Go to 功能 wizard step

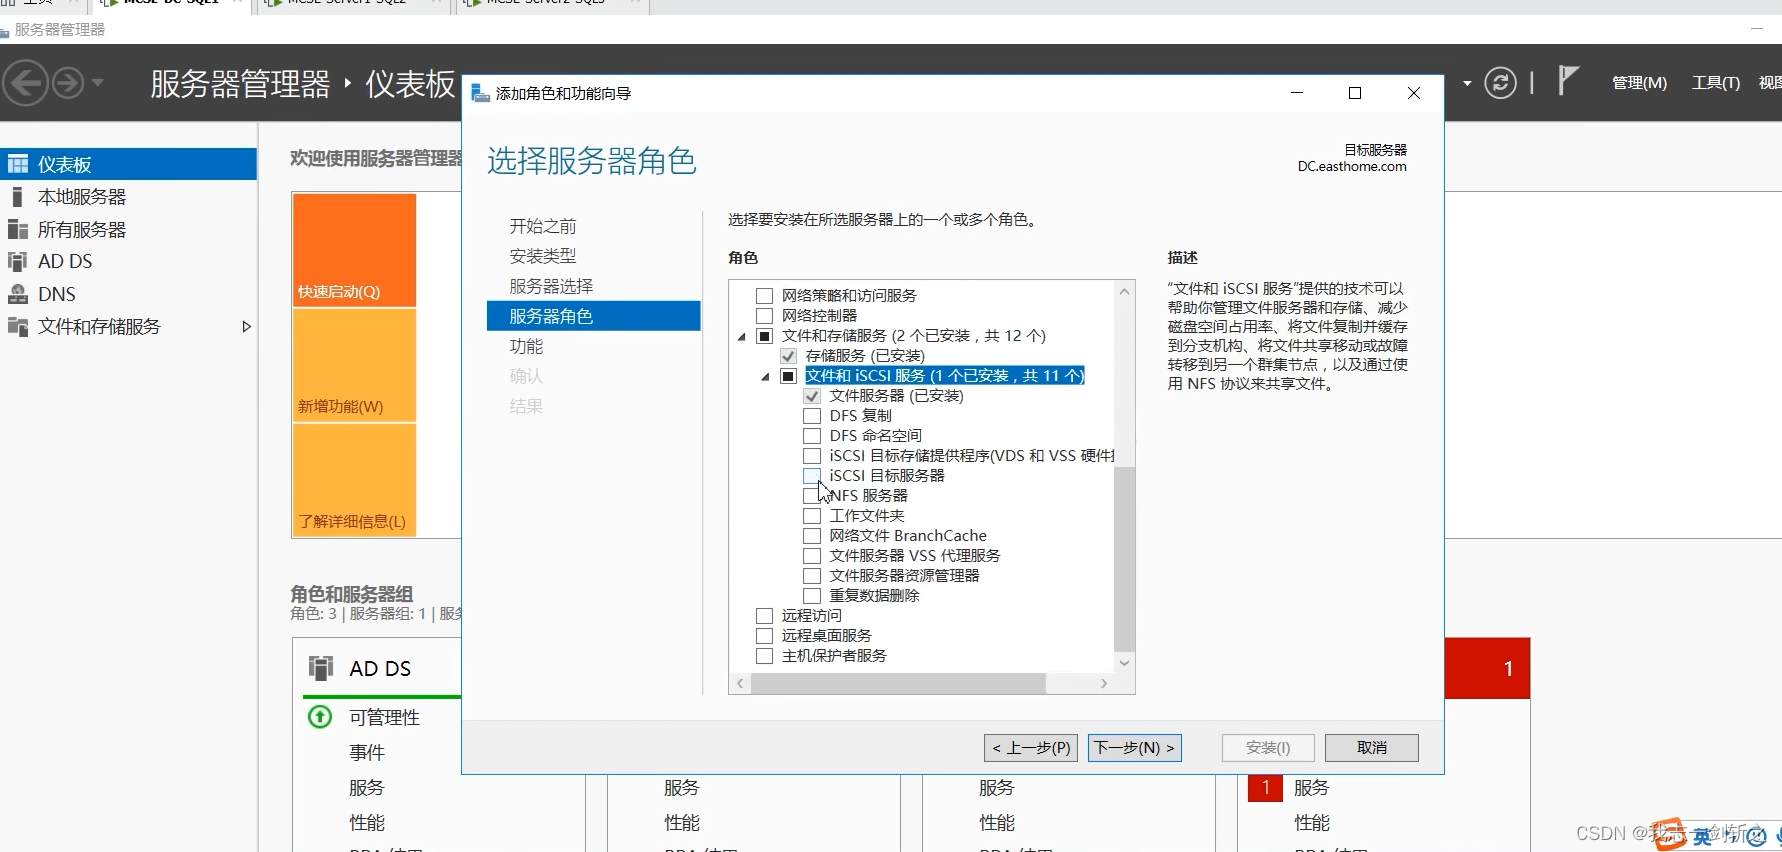(526, 346)
